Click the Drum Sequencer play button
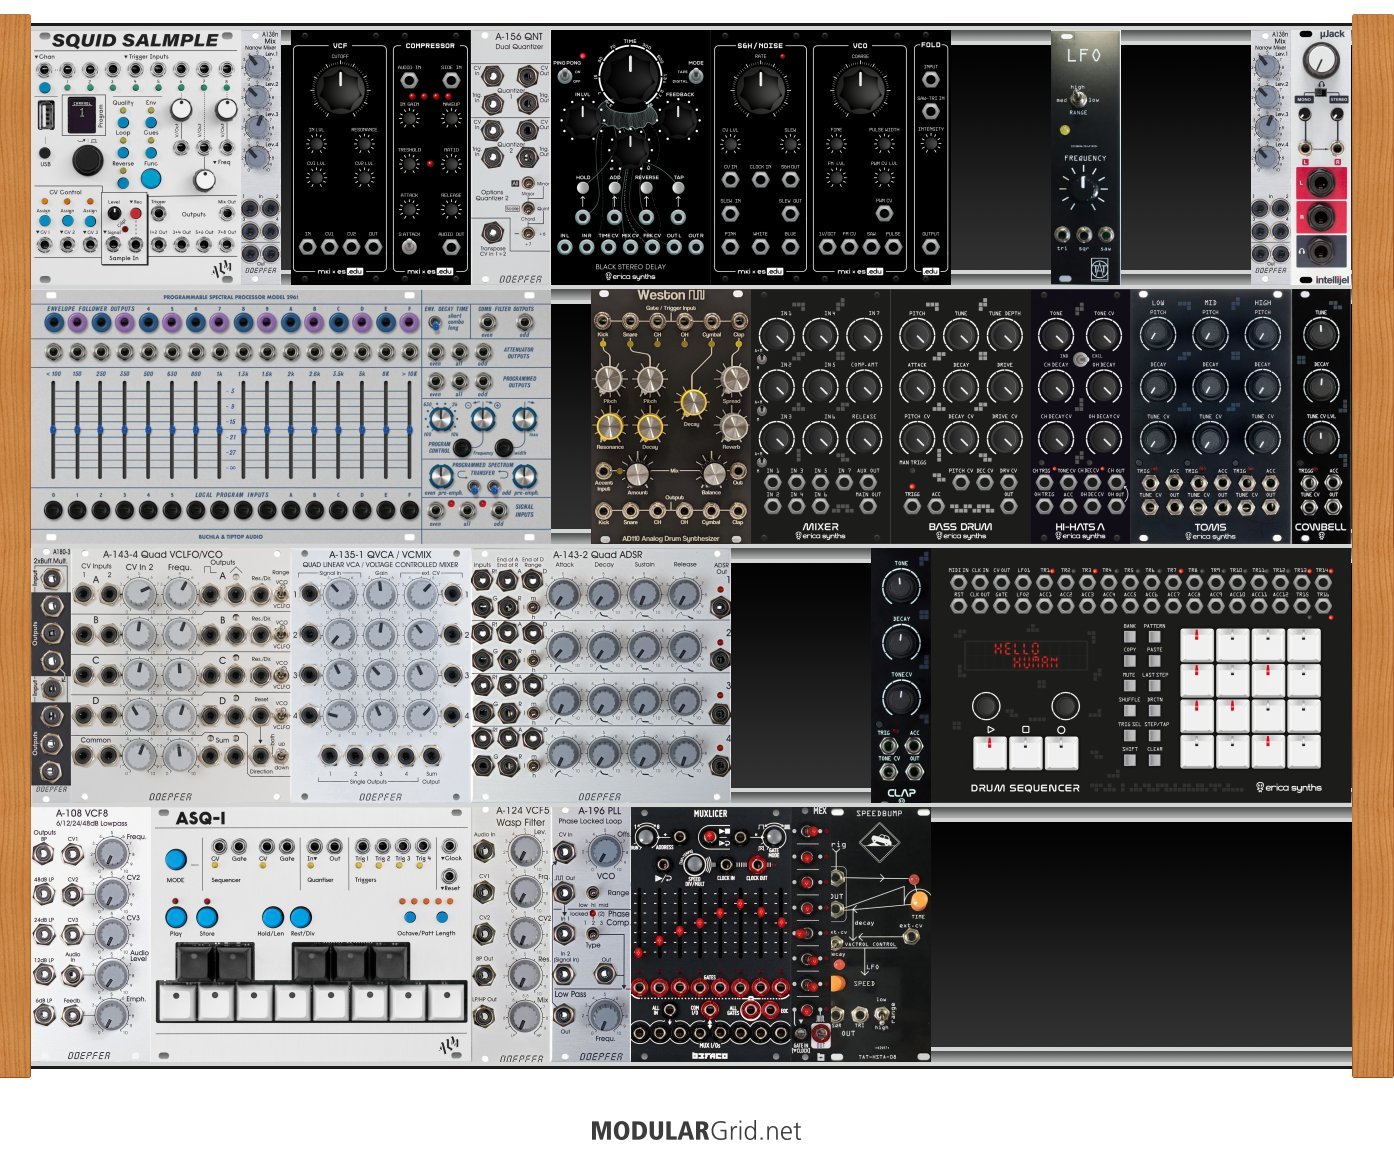The image size is (1394, 1152). [990, 752]
